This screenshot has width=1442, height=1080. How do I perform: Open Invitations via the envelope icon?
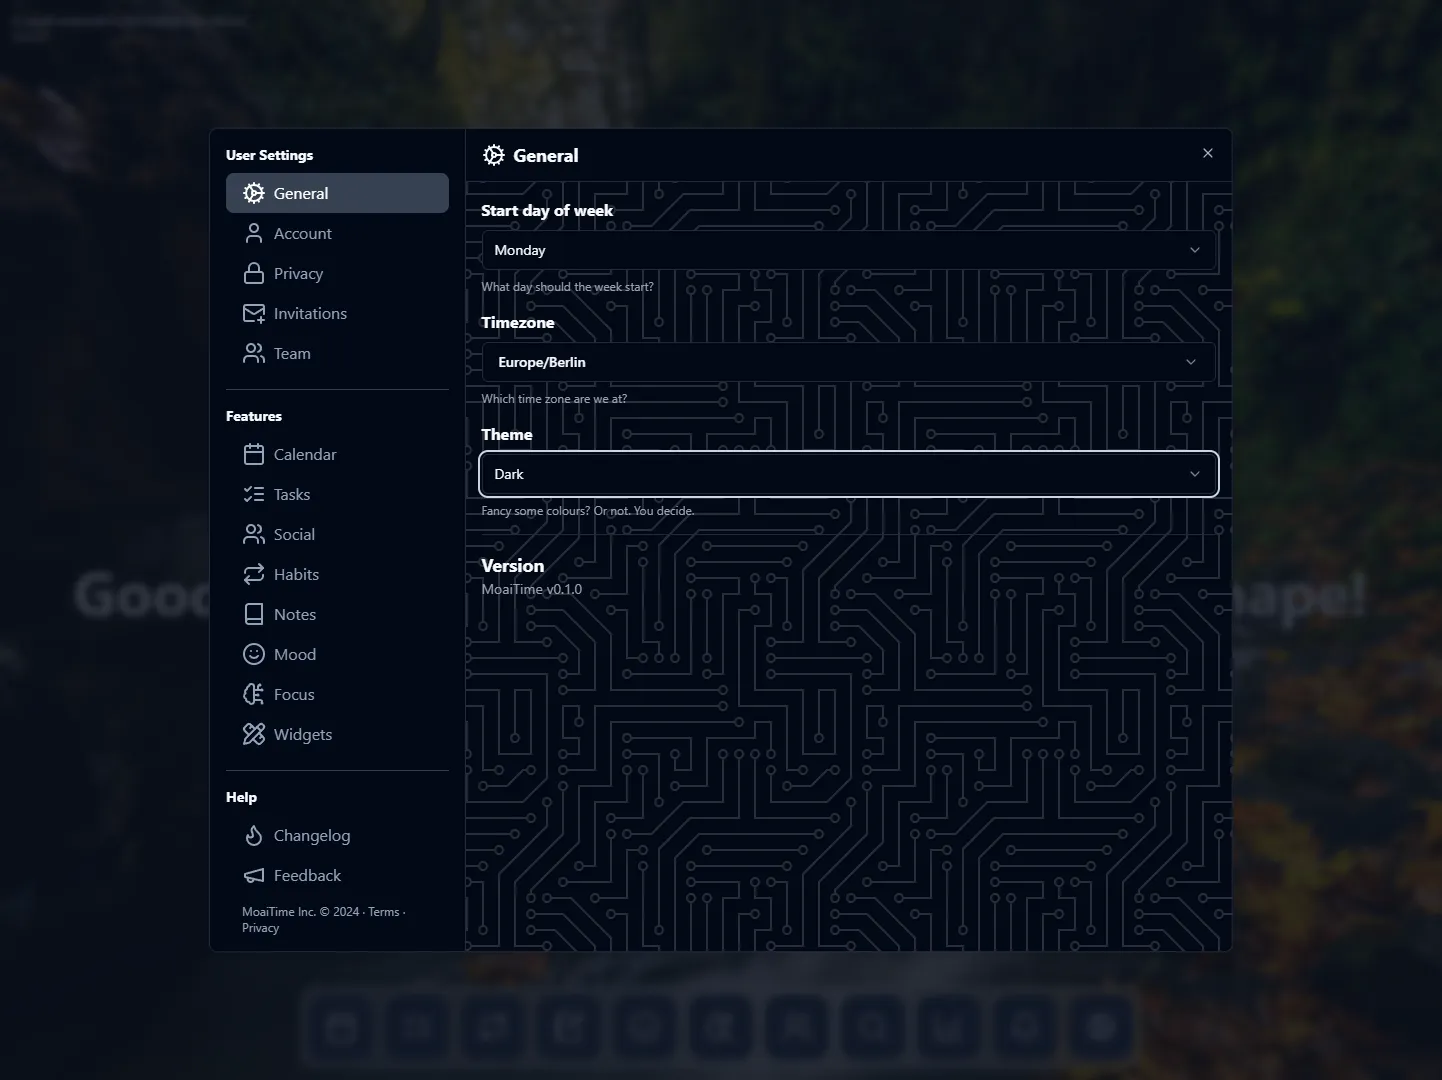[253, 313]
